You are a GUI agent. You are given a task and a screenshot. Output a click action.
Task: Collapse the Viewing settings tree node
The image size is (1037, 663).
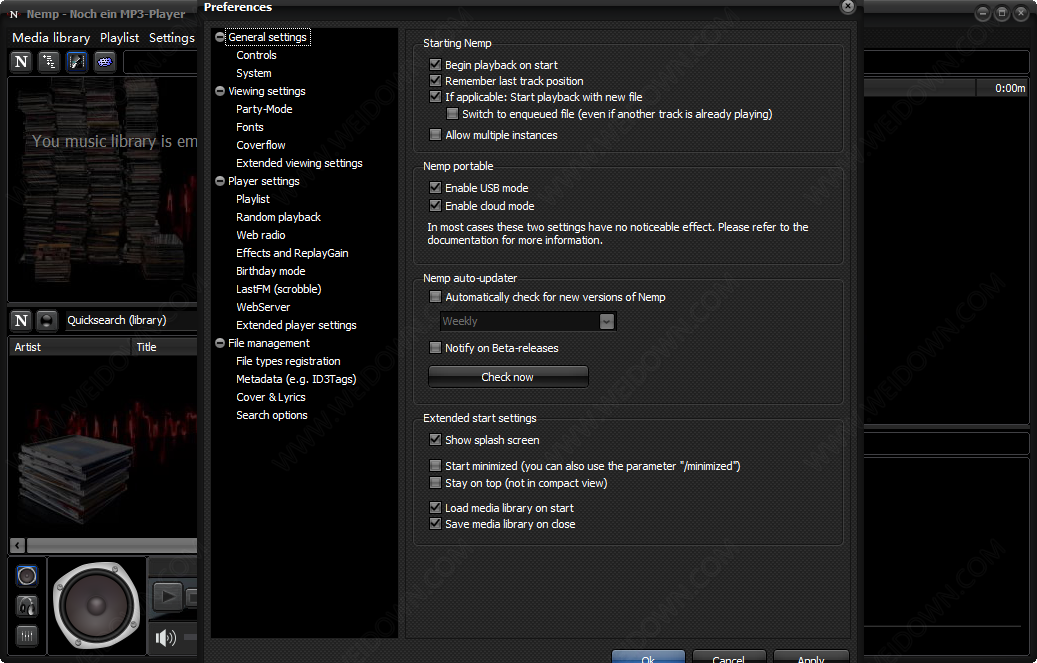(x=220, y=91)
